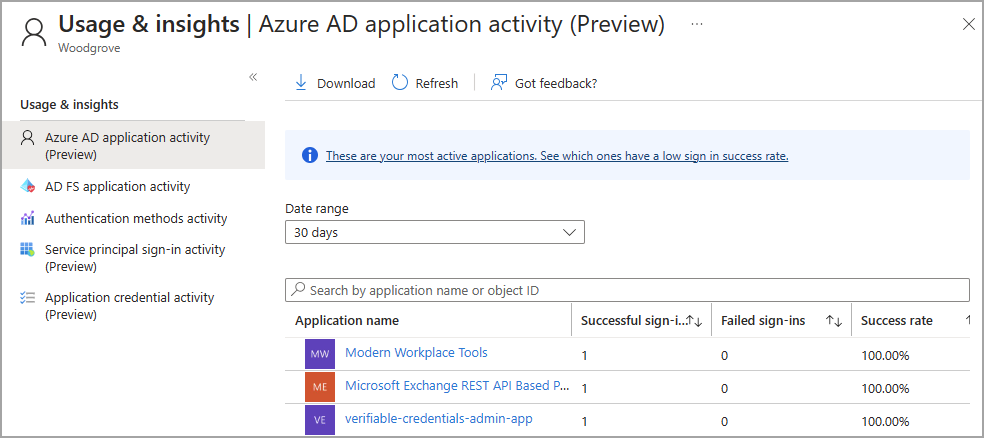
Task: Open verifiable-credentials-admin-app link
Action: coord(438,419)
